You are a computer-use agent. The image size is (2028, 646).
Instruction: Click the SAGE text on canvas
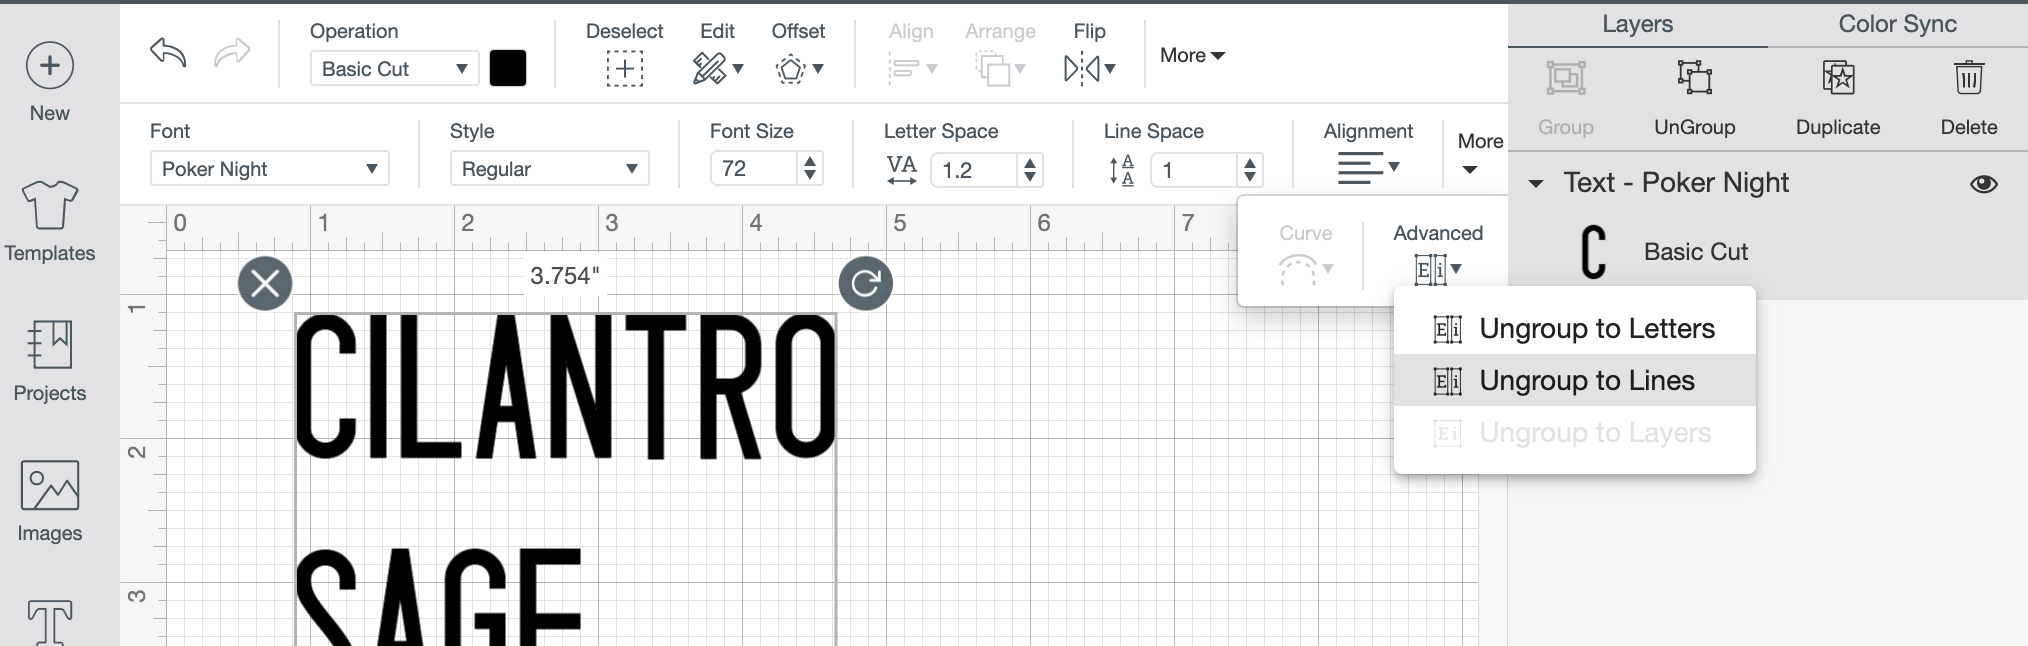[x=438, y=597]
